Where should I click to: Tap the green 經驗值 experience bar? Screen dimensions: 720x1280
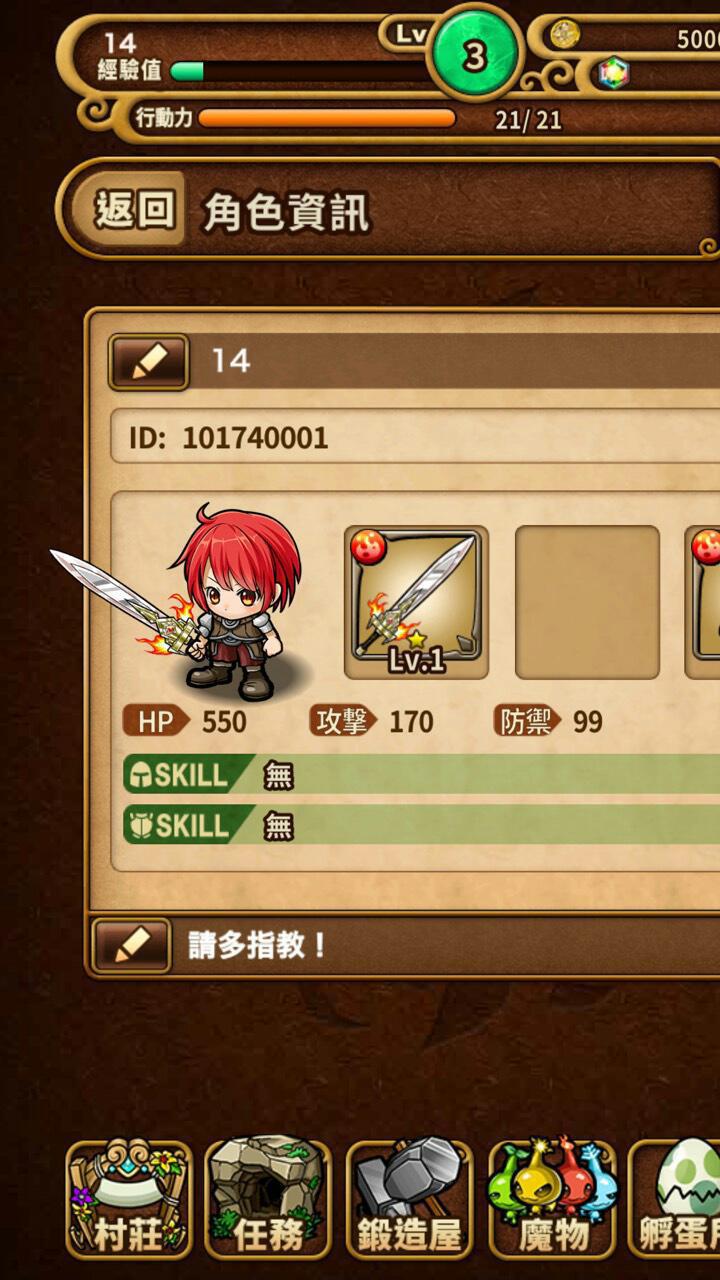pos(300,71)
